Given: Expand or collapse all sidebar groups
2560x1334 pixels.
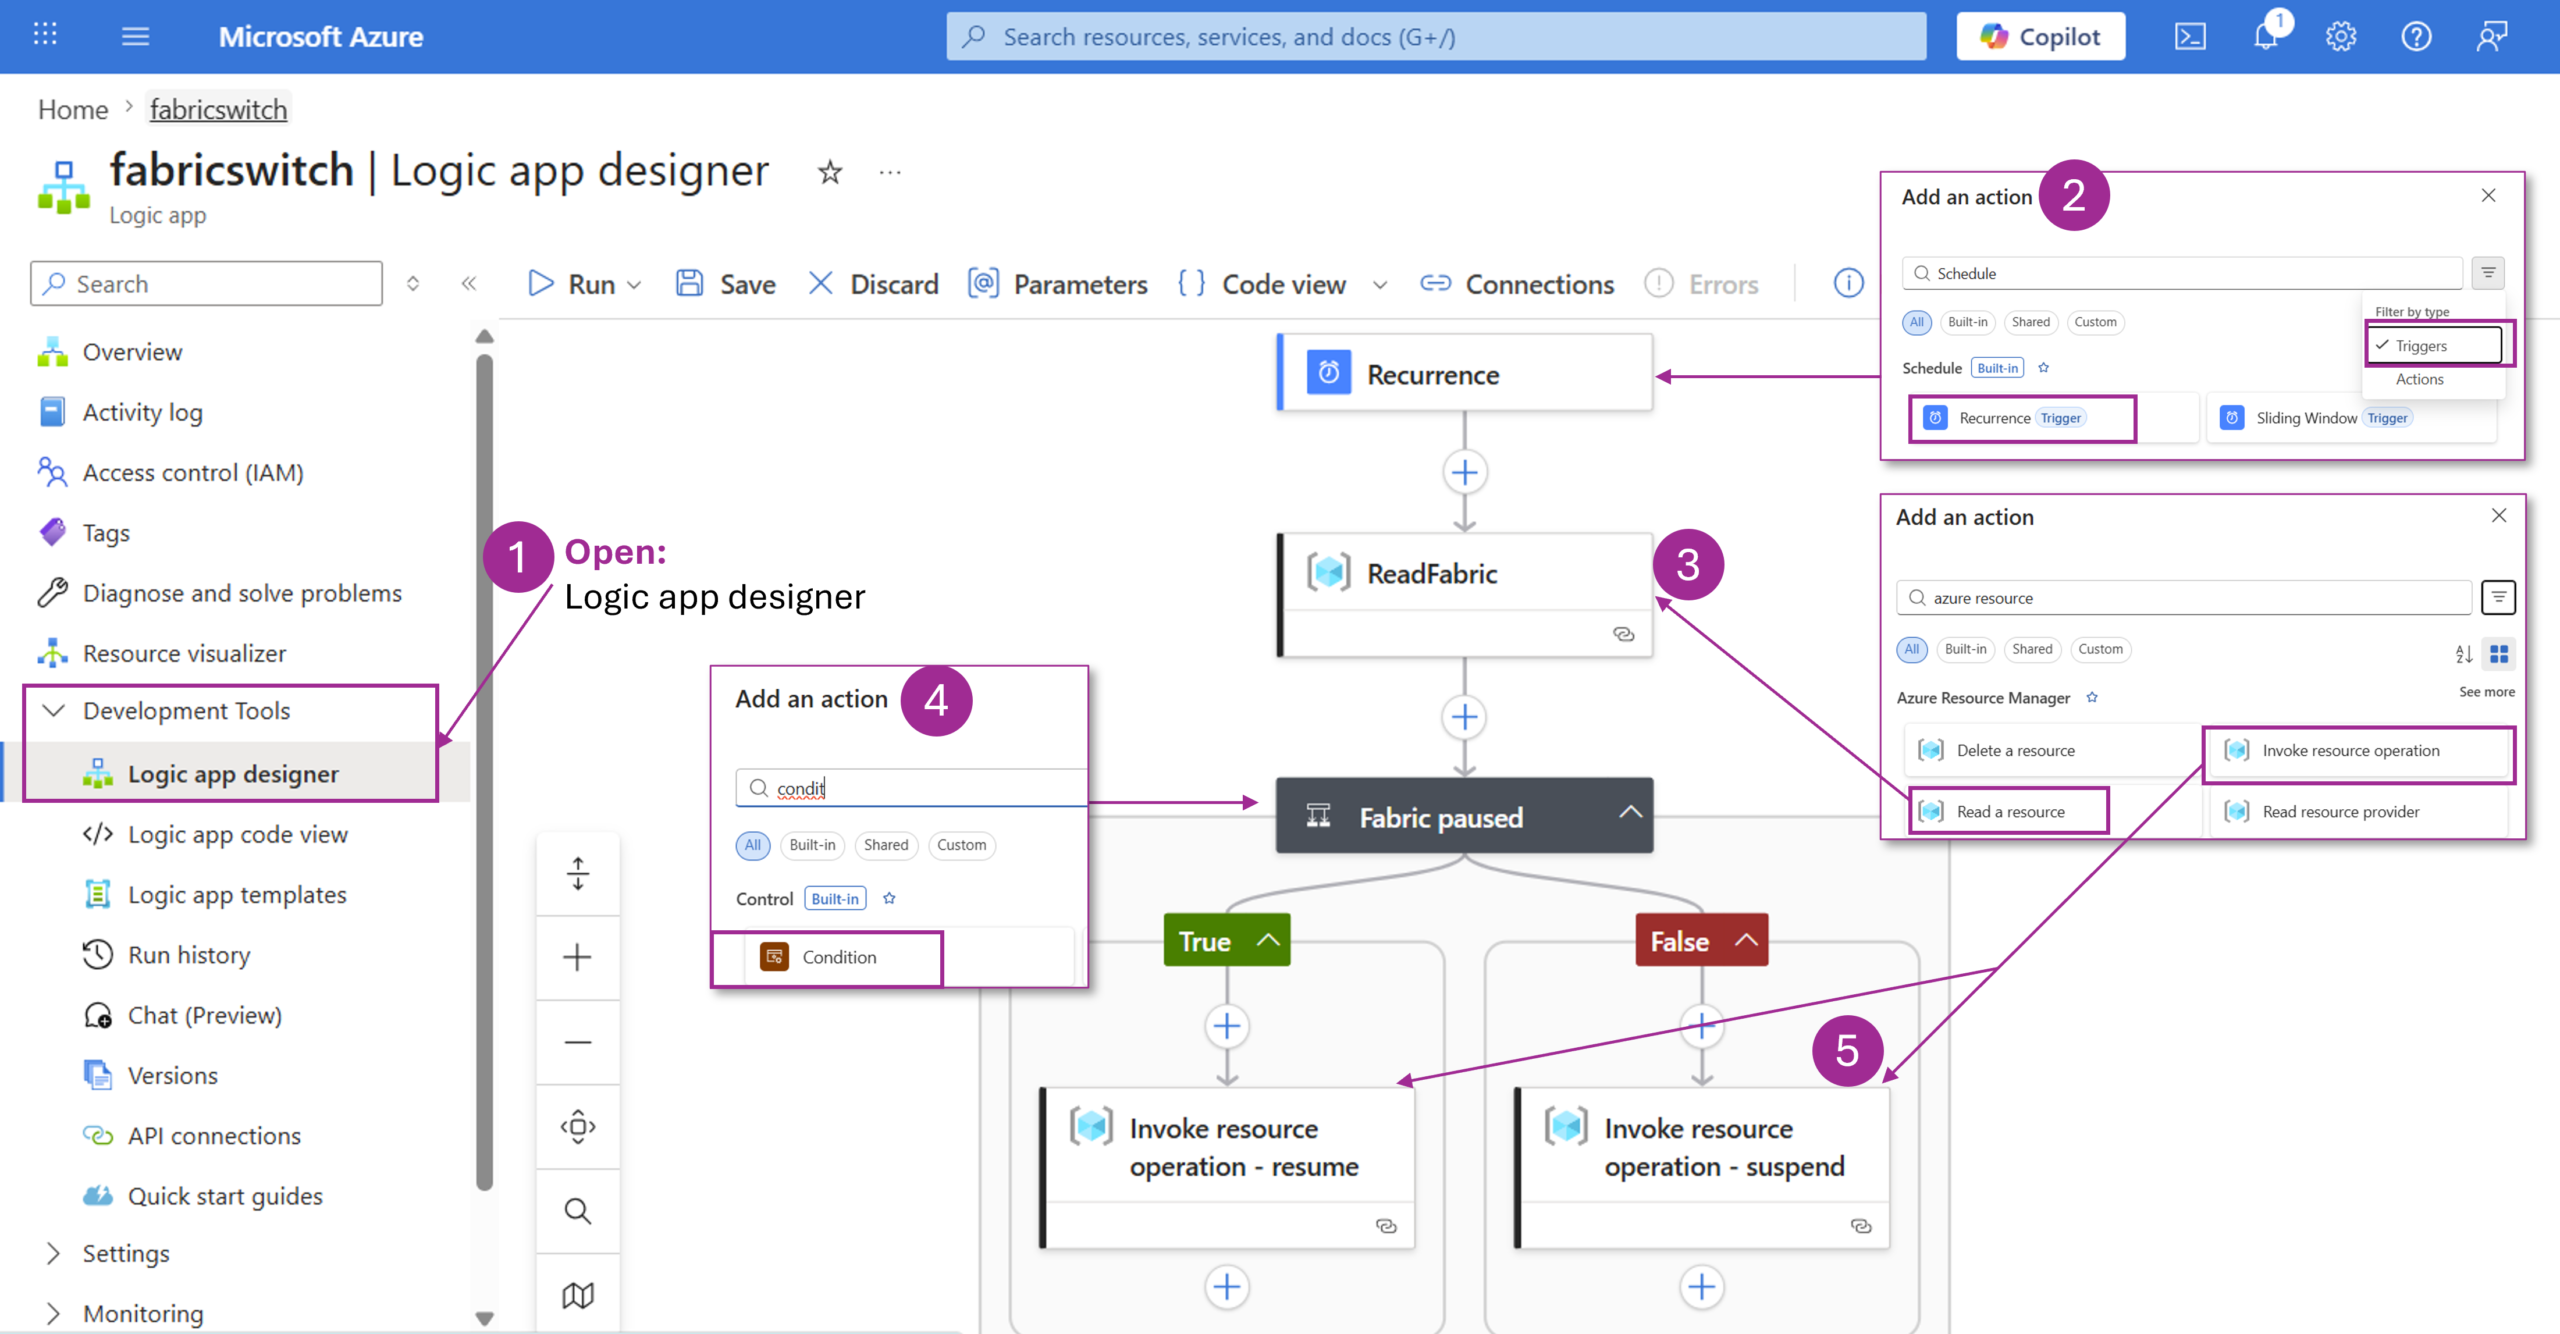Looking at the screenshot, I should coord(413,283).
